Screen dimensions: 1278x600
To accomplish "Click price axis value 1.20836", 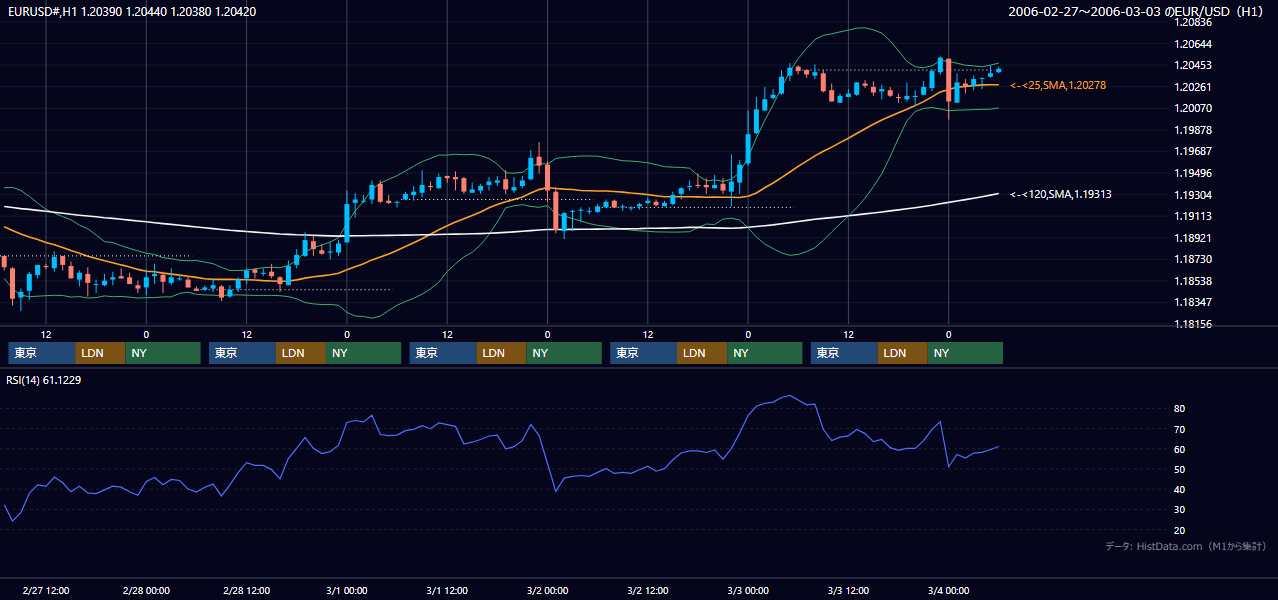I will tap(1192, 22).
